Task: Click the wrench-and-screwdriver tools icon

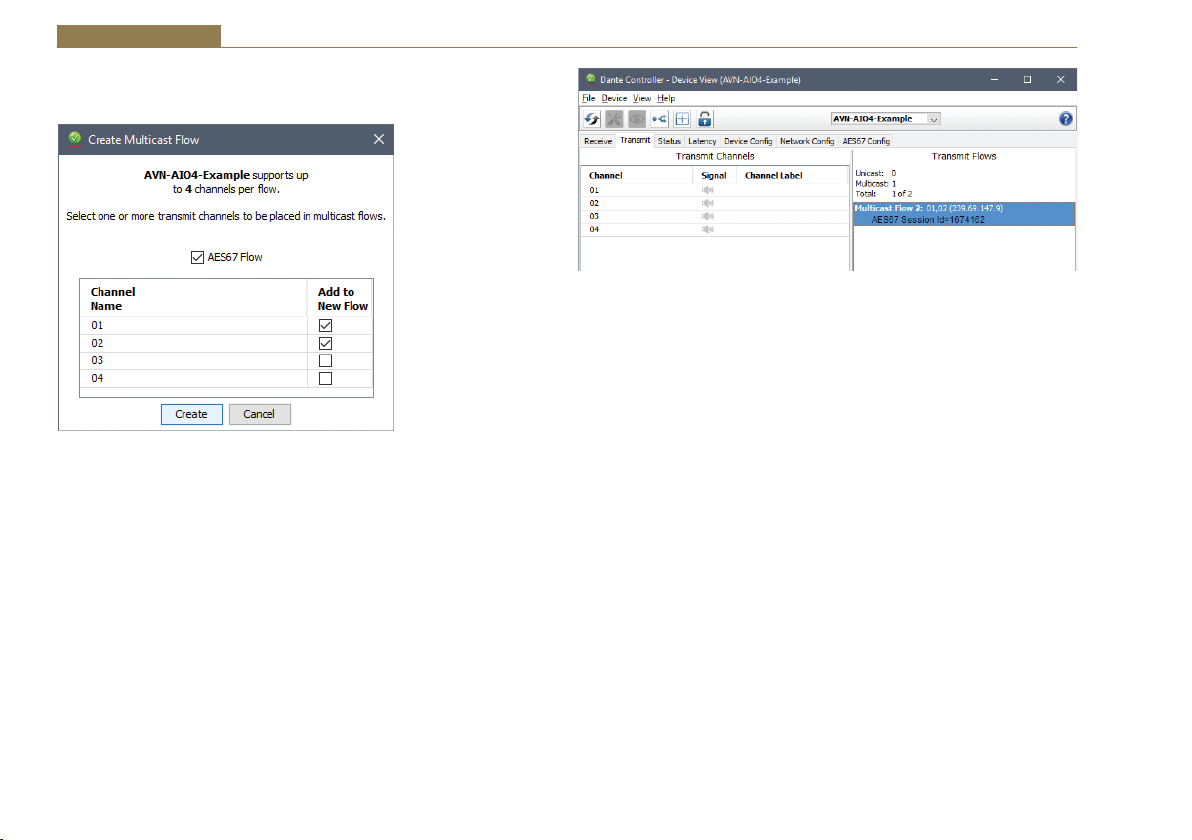Action: [x=614, y=119]
